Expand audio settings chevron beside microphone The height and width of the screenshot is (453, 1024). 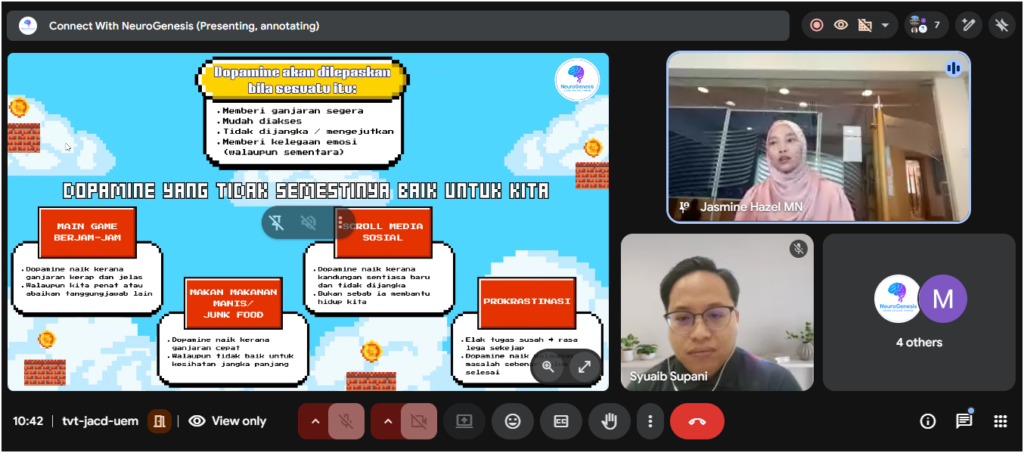(315, 421)
